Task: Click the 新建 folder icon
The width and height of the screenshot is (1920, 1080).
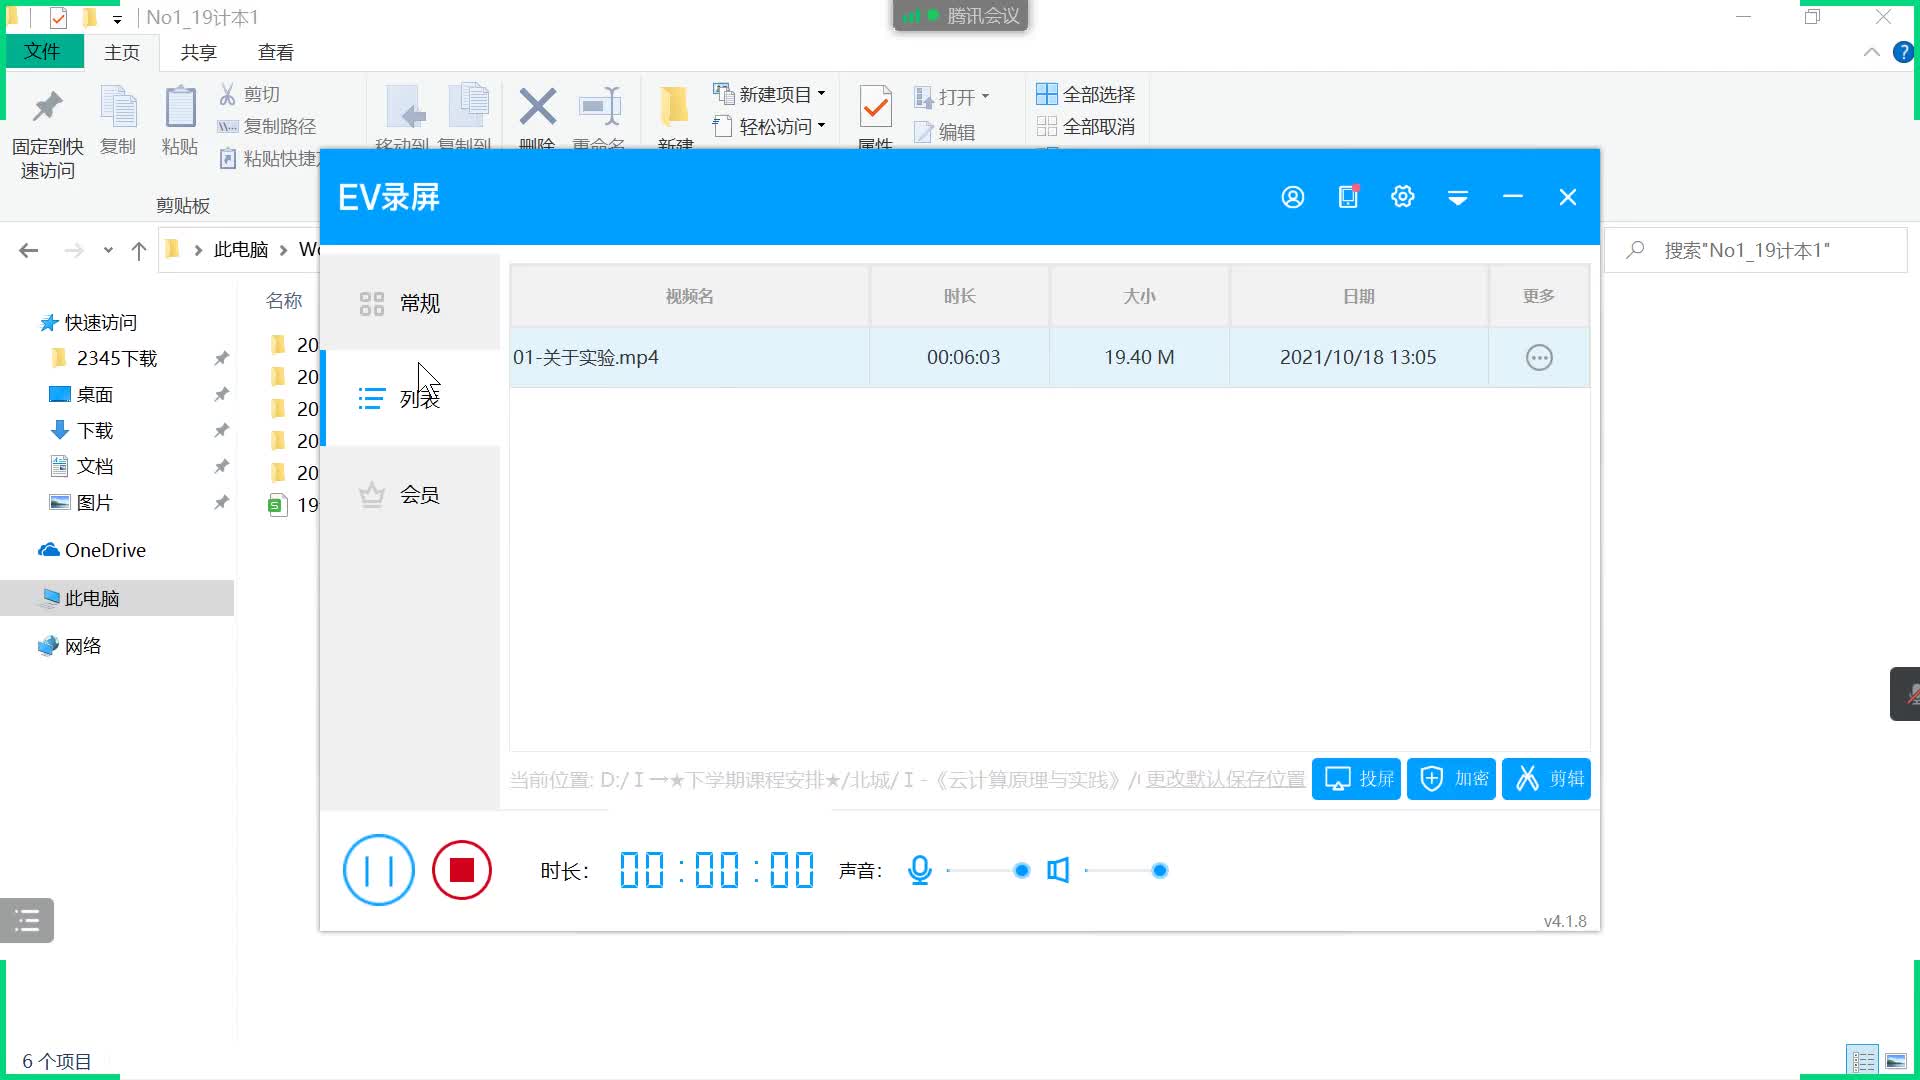Action: (675, 106)
